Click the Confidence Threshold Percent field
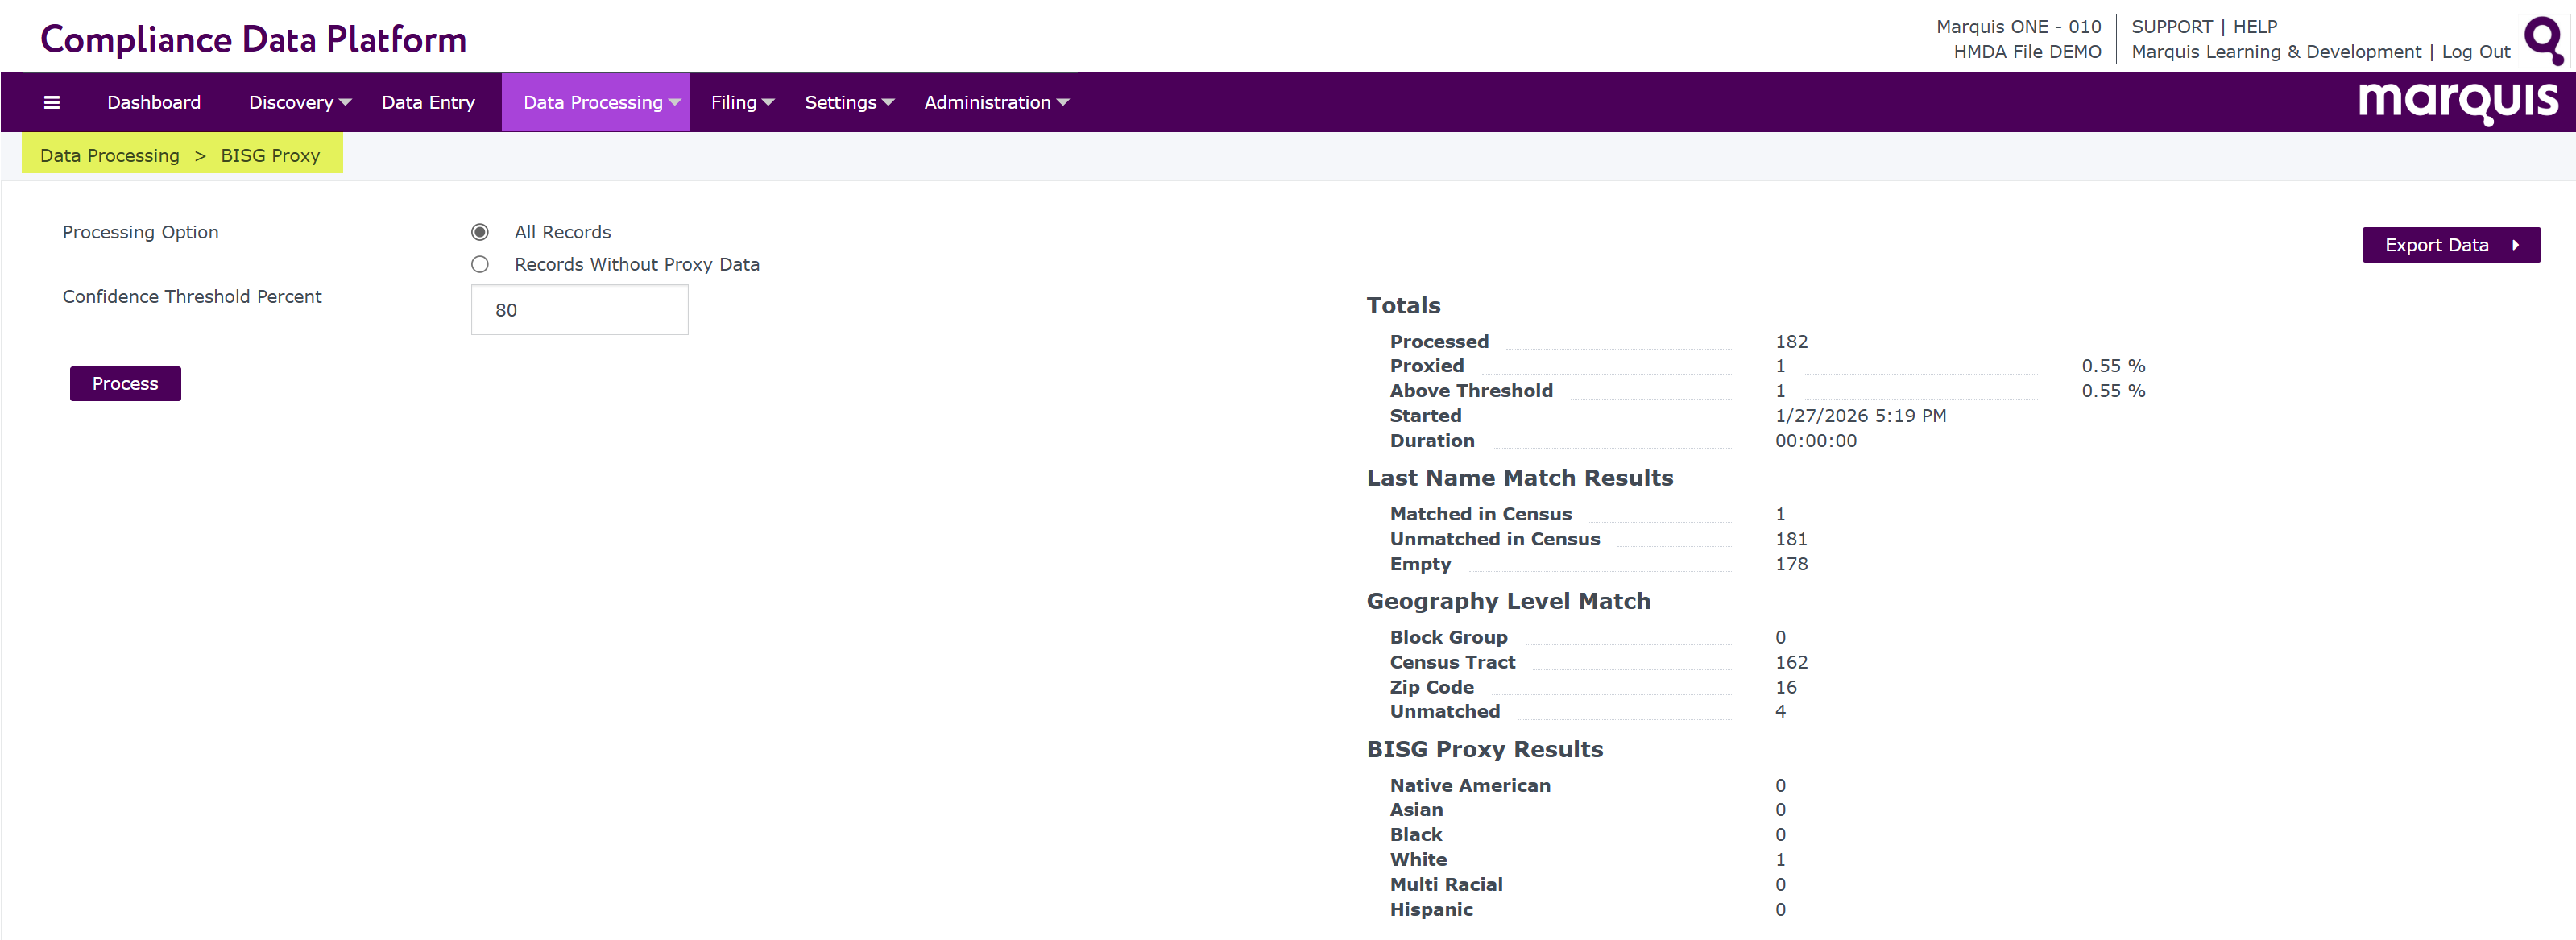Image resolution: width=2576 pixels, height=940 pixels. [579, 310]
